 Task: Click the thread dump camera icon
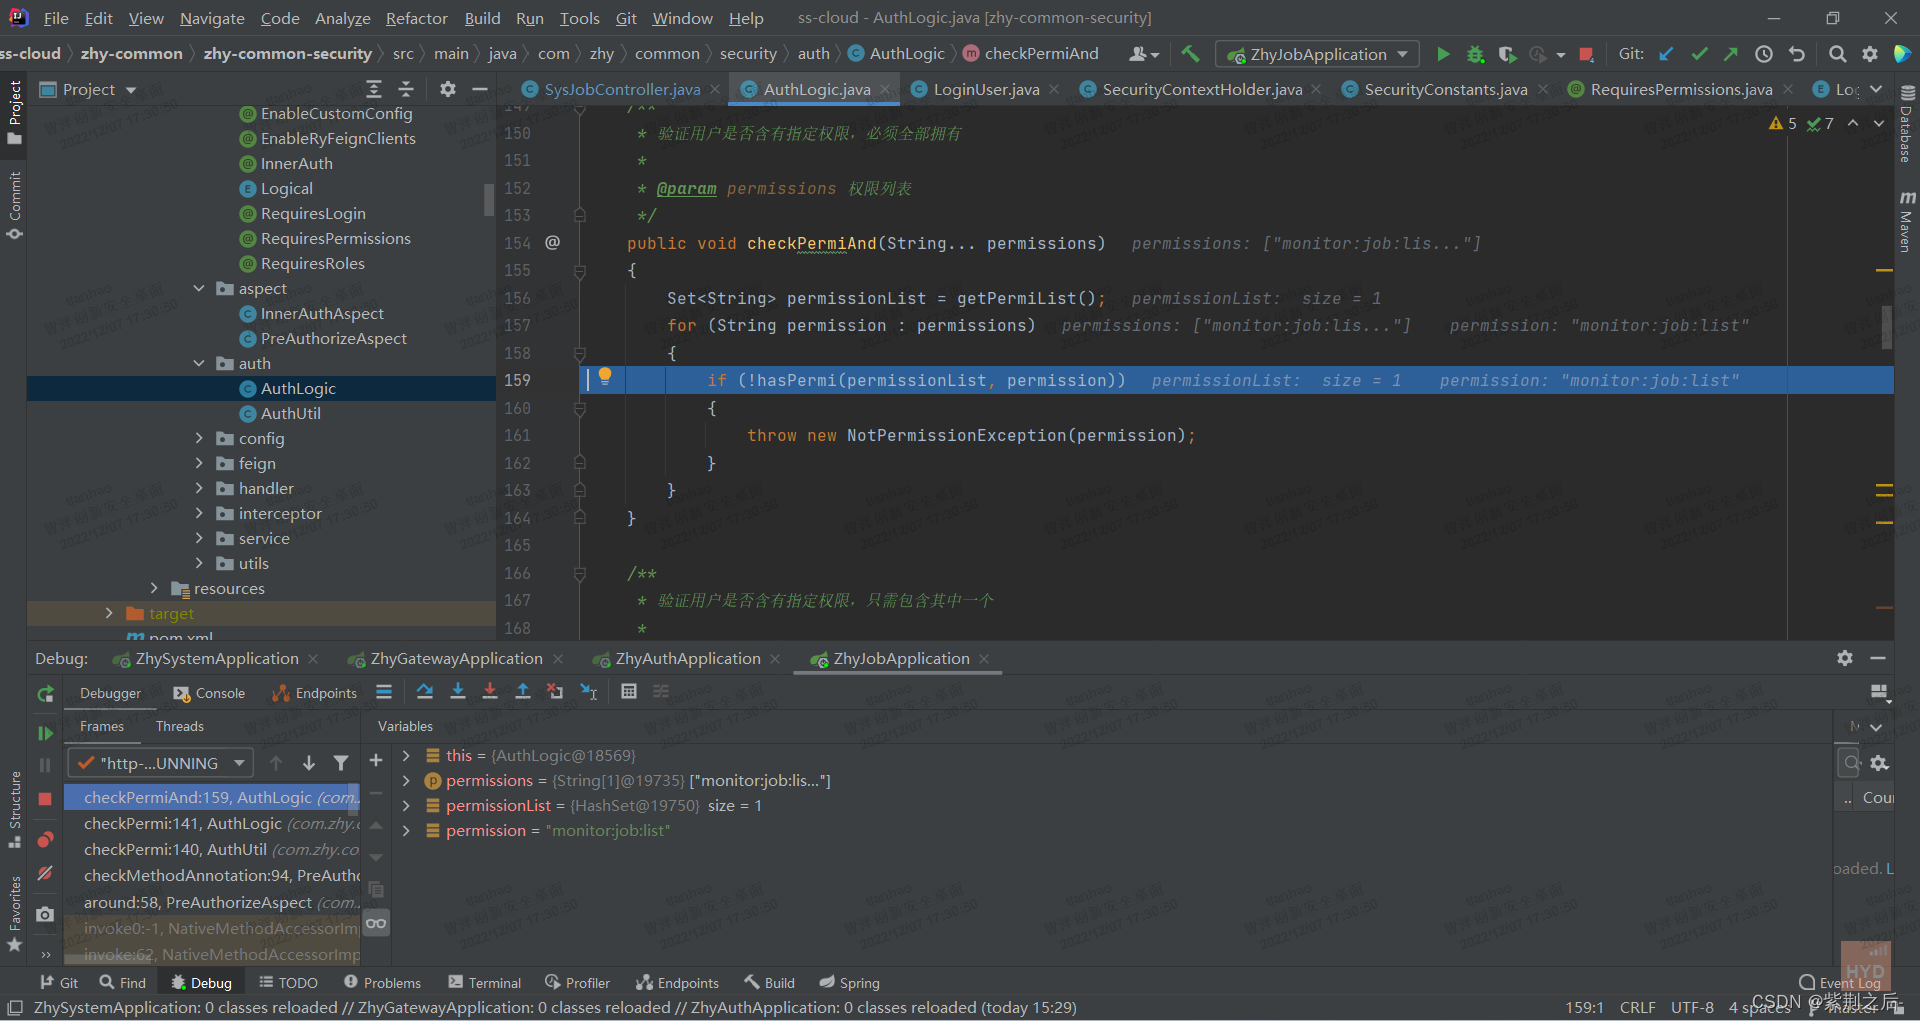point(45,914)
